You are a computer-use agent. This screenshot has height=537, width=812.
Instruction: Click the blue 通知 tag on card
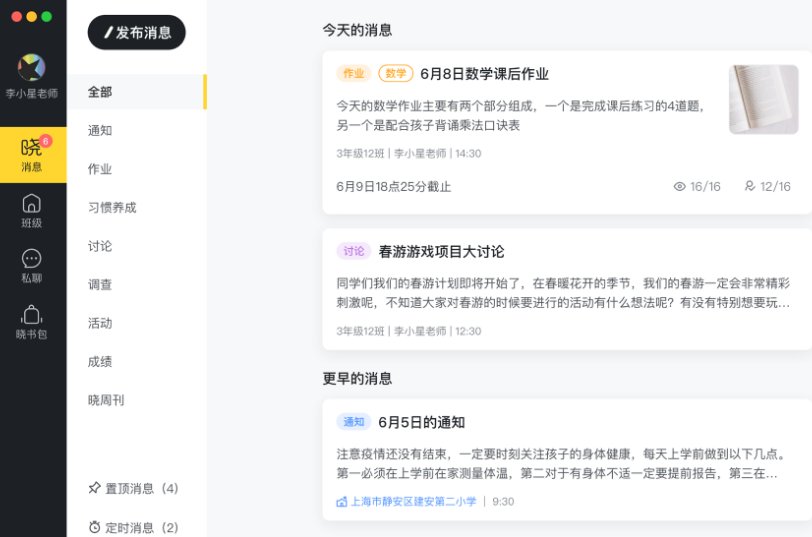[354, 422]
